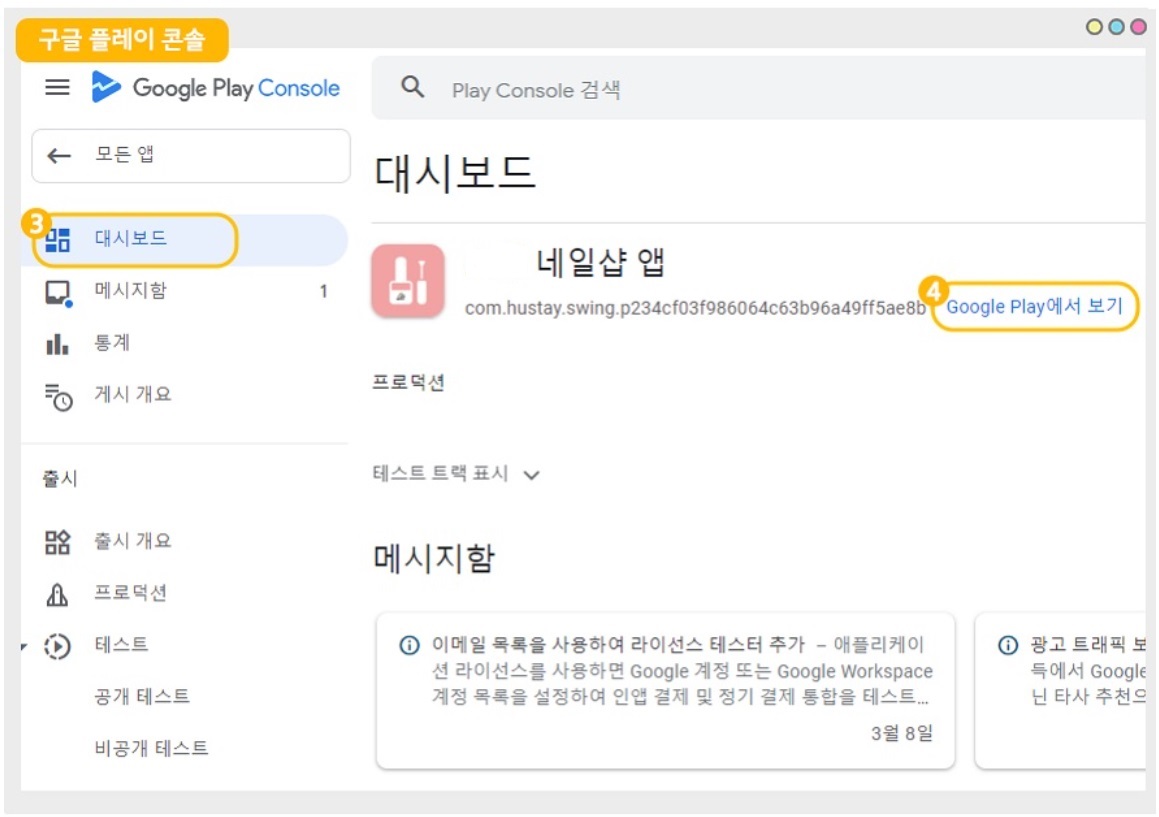Click the 출시 개요 shapes icon
The height and width of the screenshot is (817, 1159).
click(x=58, y=542)
